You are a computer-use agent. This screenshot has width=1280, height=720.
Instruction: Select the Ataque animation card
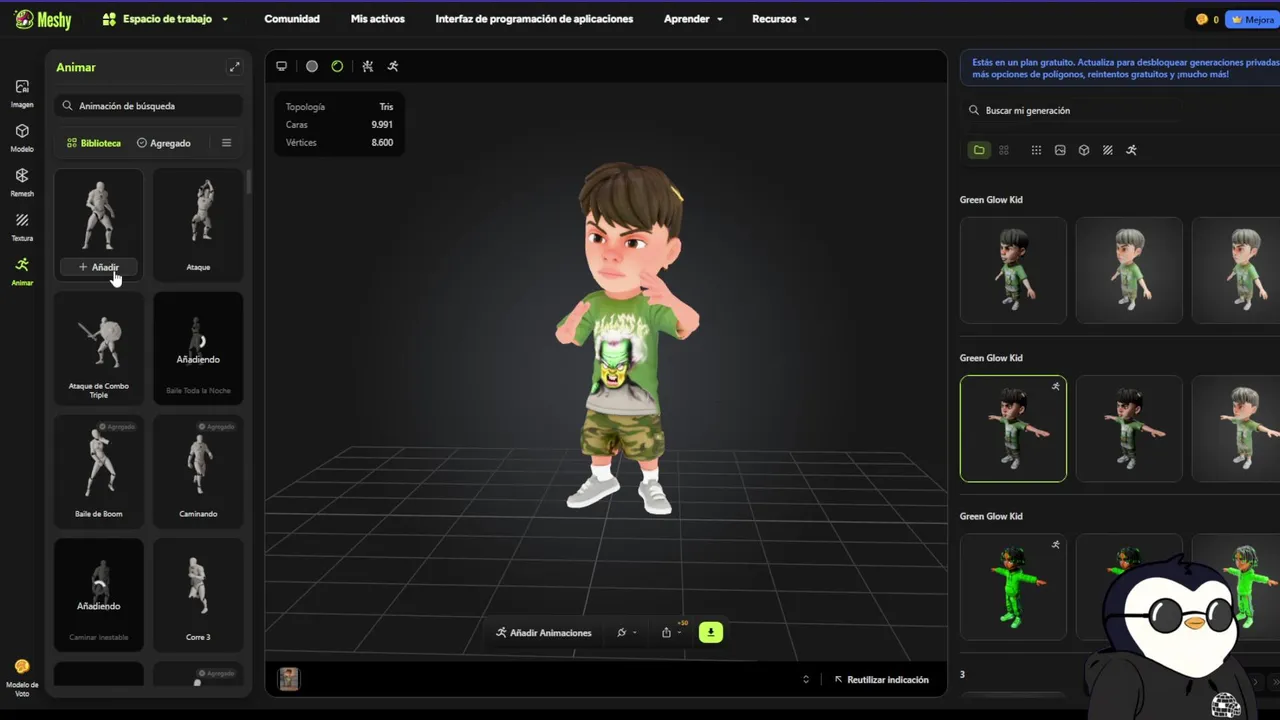coord(198,224)
